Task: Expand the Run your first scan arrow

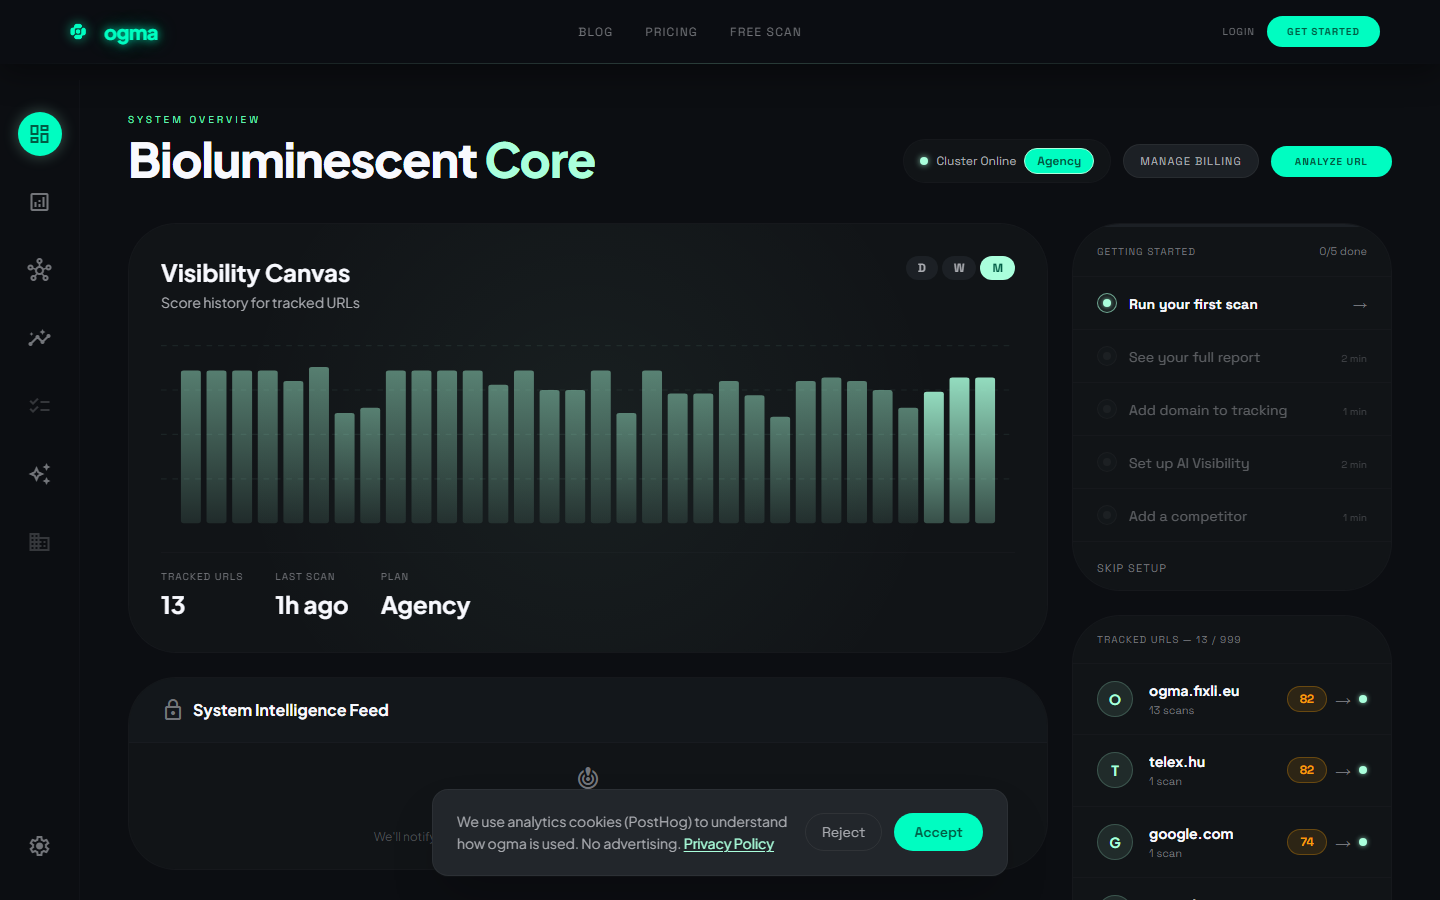Action: tap(1360, 305)
